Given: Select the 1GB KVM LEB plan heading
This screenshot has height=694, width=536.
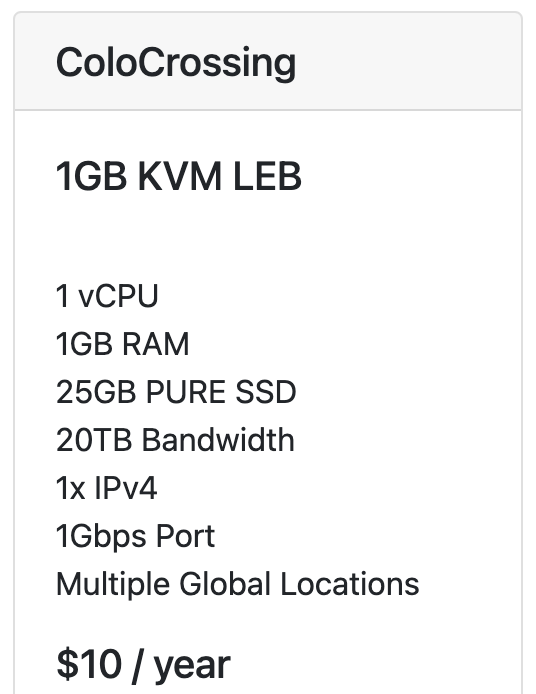Looking at the screenshot, I should tap(179, 176).
